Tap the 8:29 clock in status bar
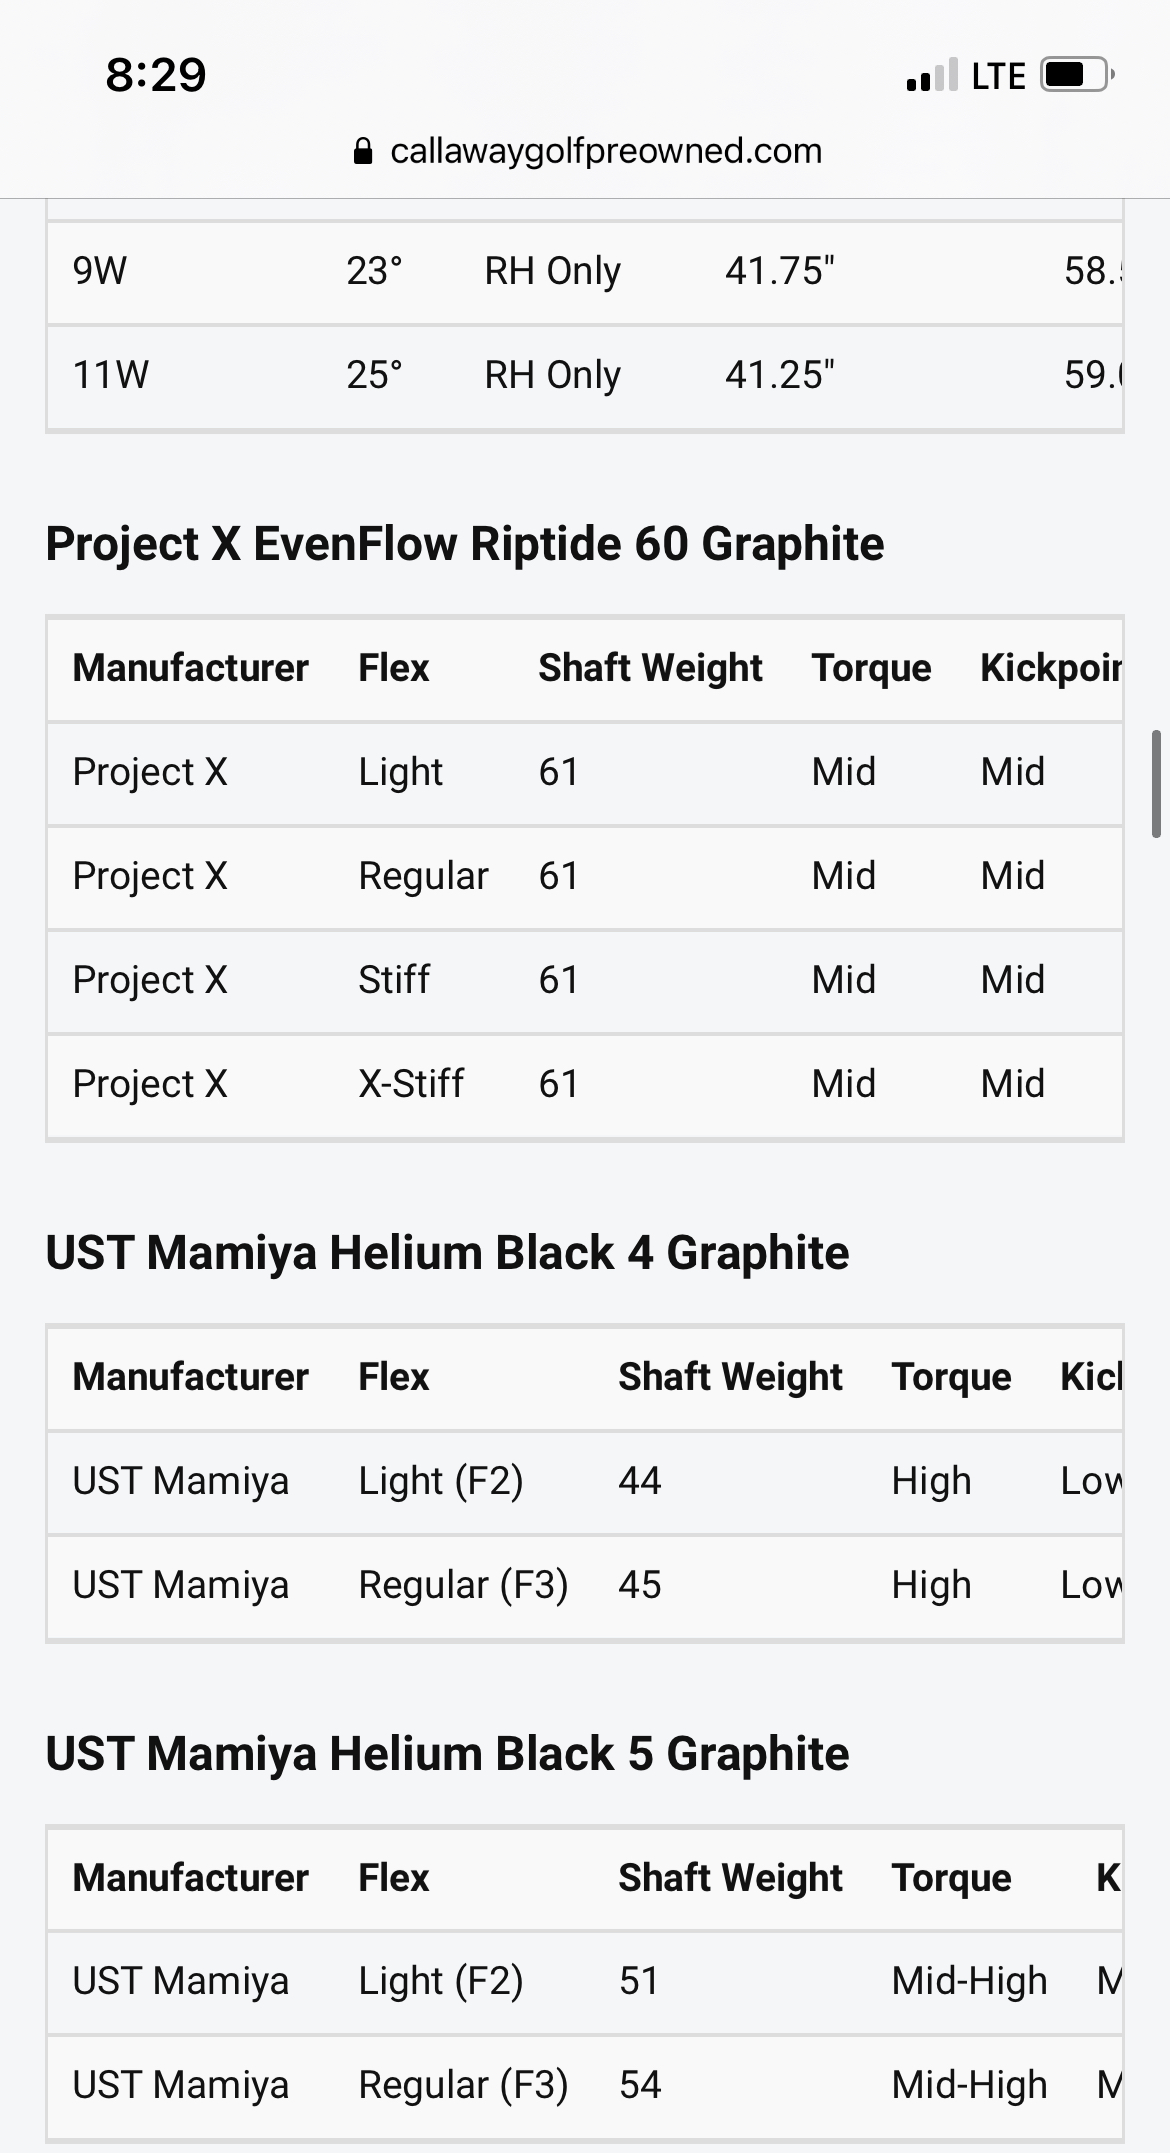The image size is (1170, 2153). click(x=156, y=75)
